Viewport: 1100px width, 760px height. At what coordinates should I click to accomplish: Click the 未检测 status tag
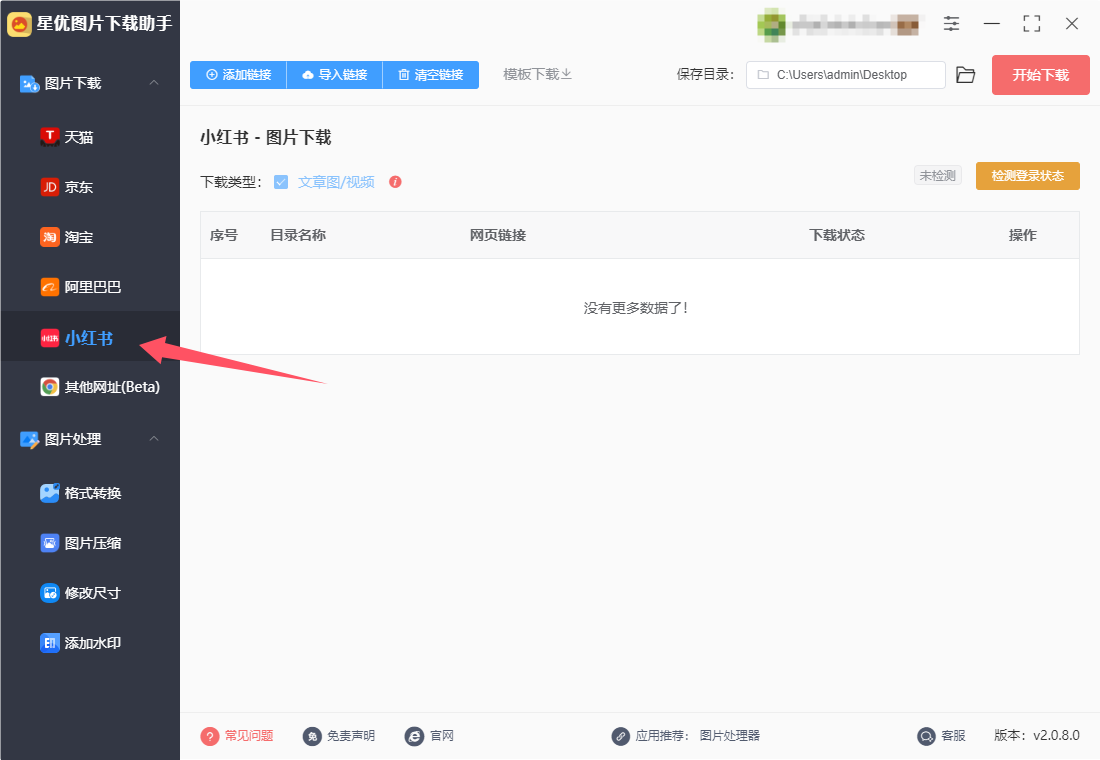pyautogui.click(x=937, y=175)
